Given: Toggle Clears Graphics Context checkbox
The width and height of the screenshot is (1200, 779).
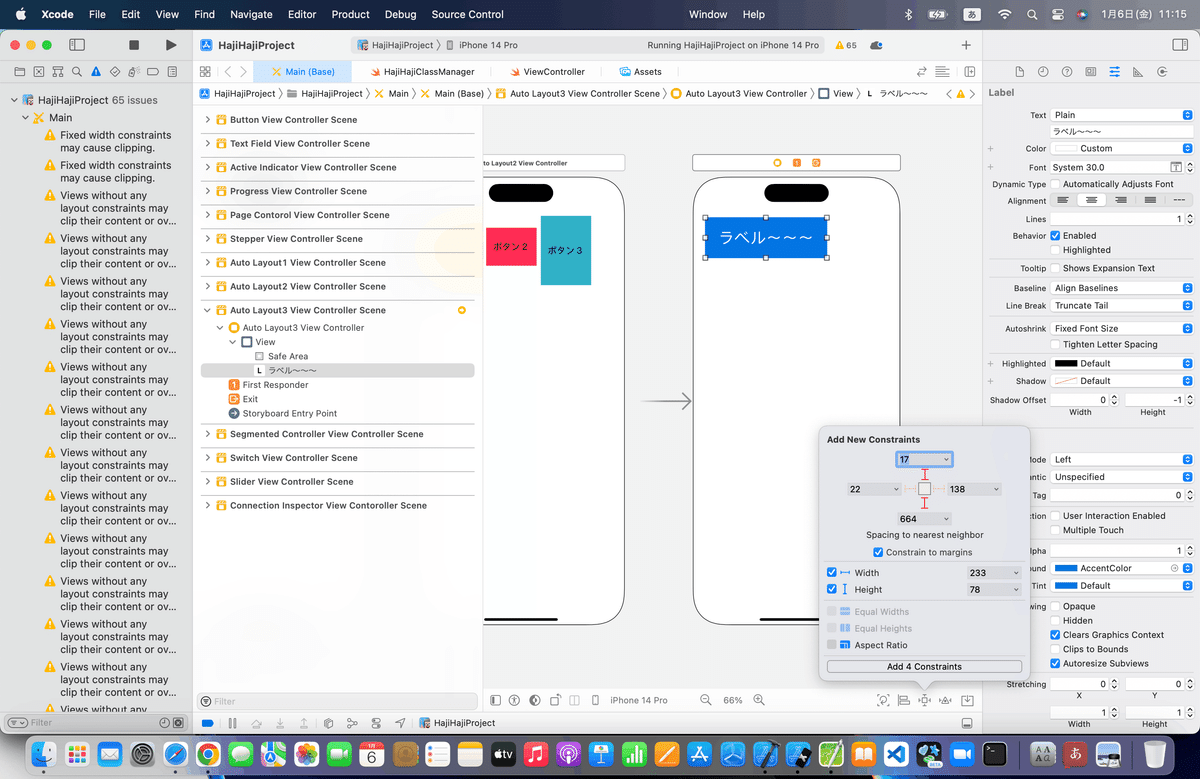Looking at the screenshot, I should click(1055, 635).
